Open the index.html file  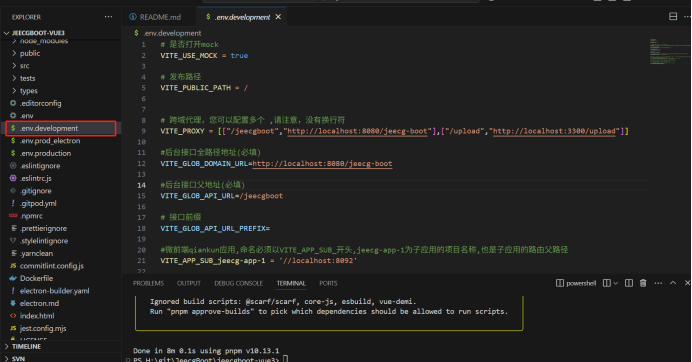37,316
